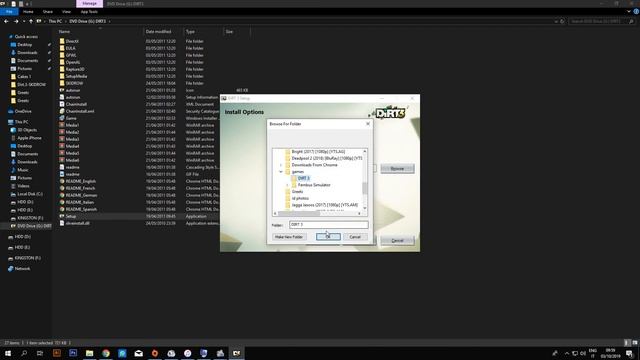
Task: Click the Make New Folder button
Action: pos(289,237)
